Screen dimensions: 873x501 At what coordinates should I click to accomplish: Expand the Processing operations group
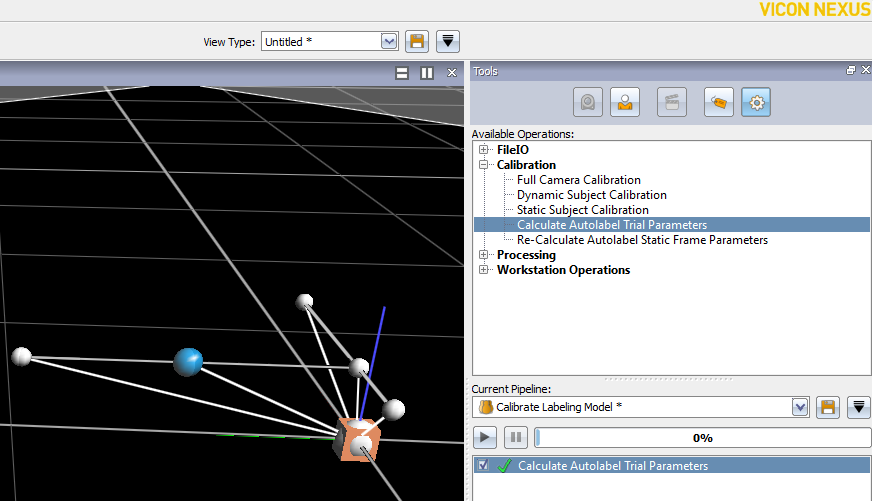484,254
